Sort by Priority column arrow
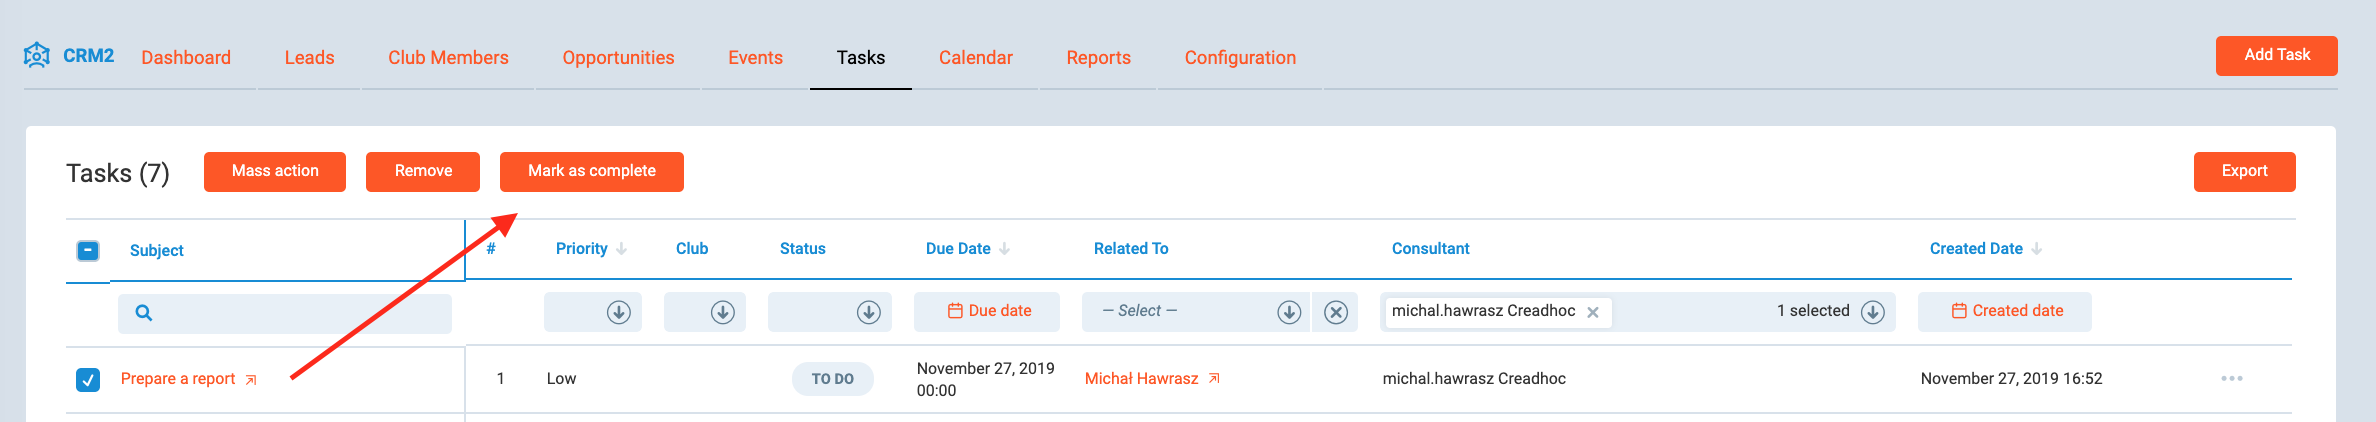Screen dimensions: 2376x422 [x=622, y=249]
